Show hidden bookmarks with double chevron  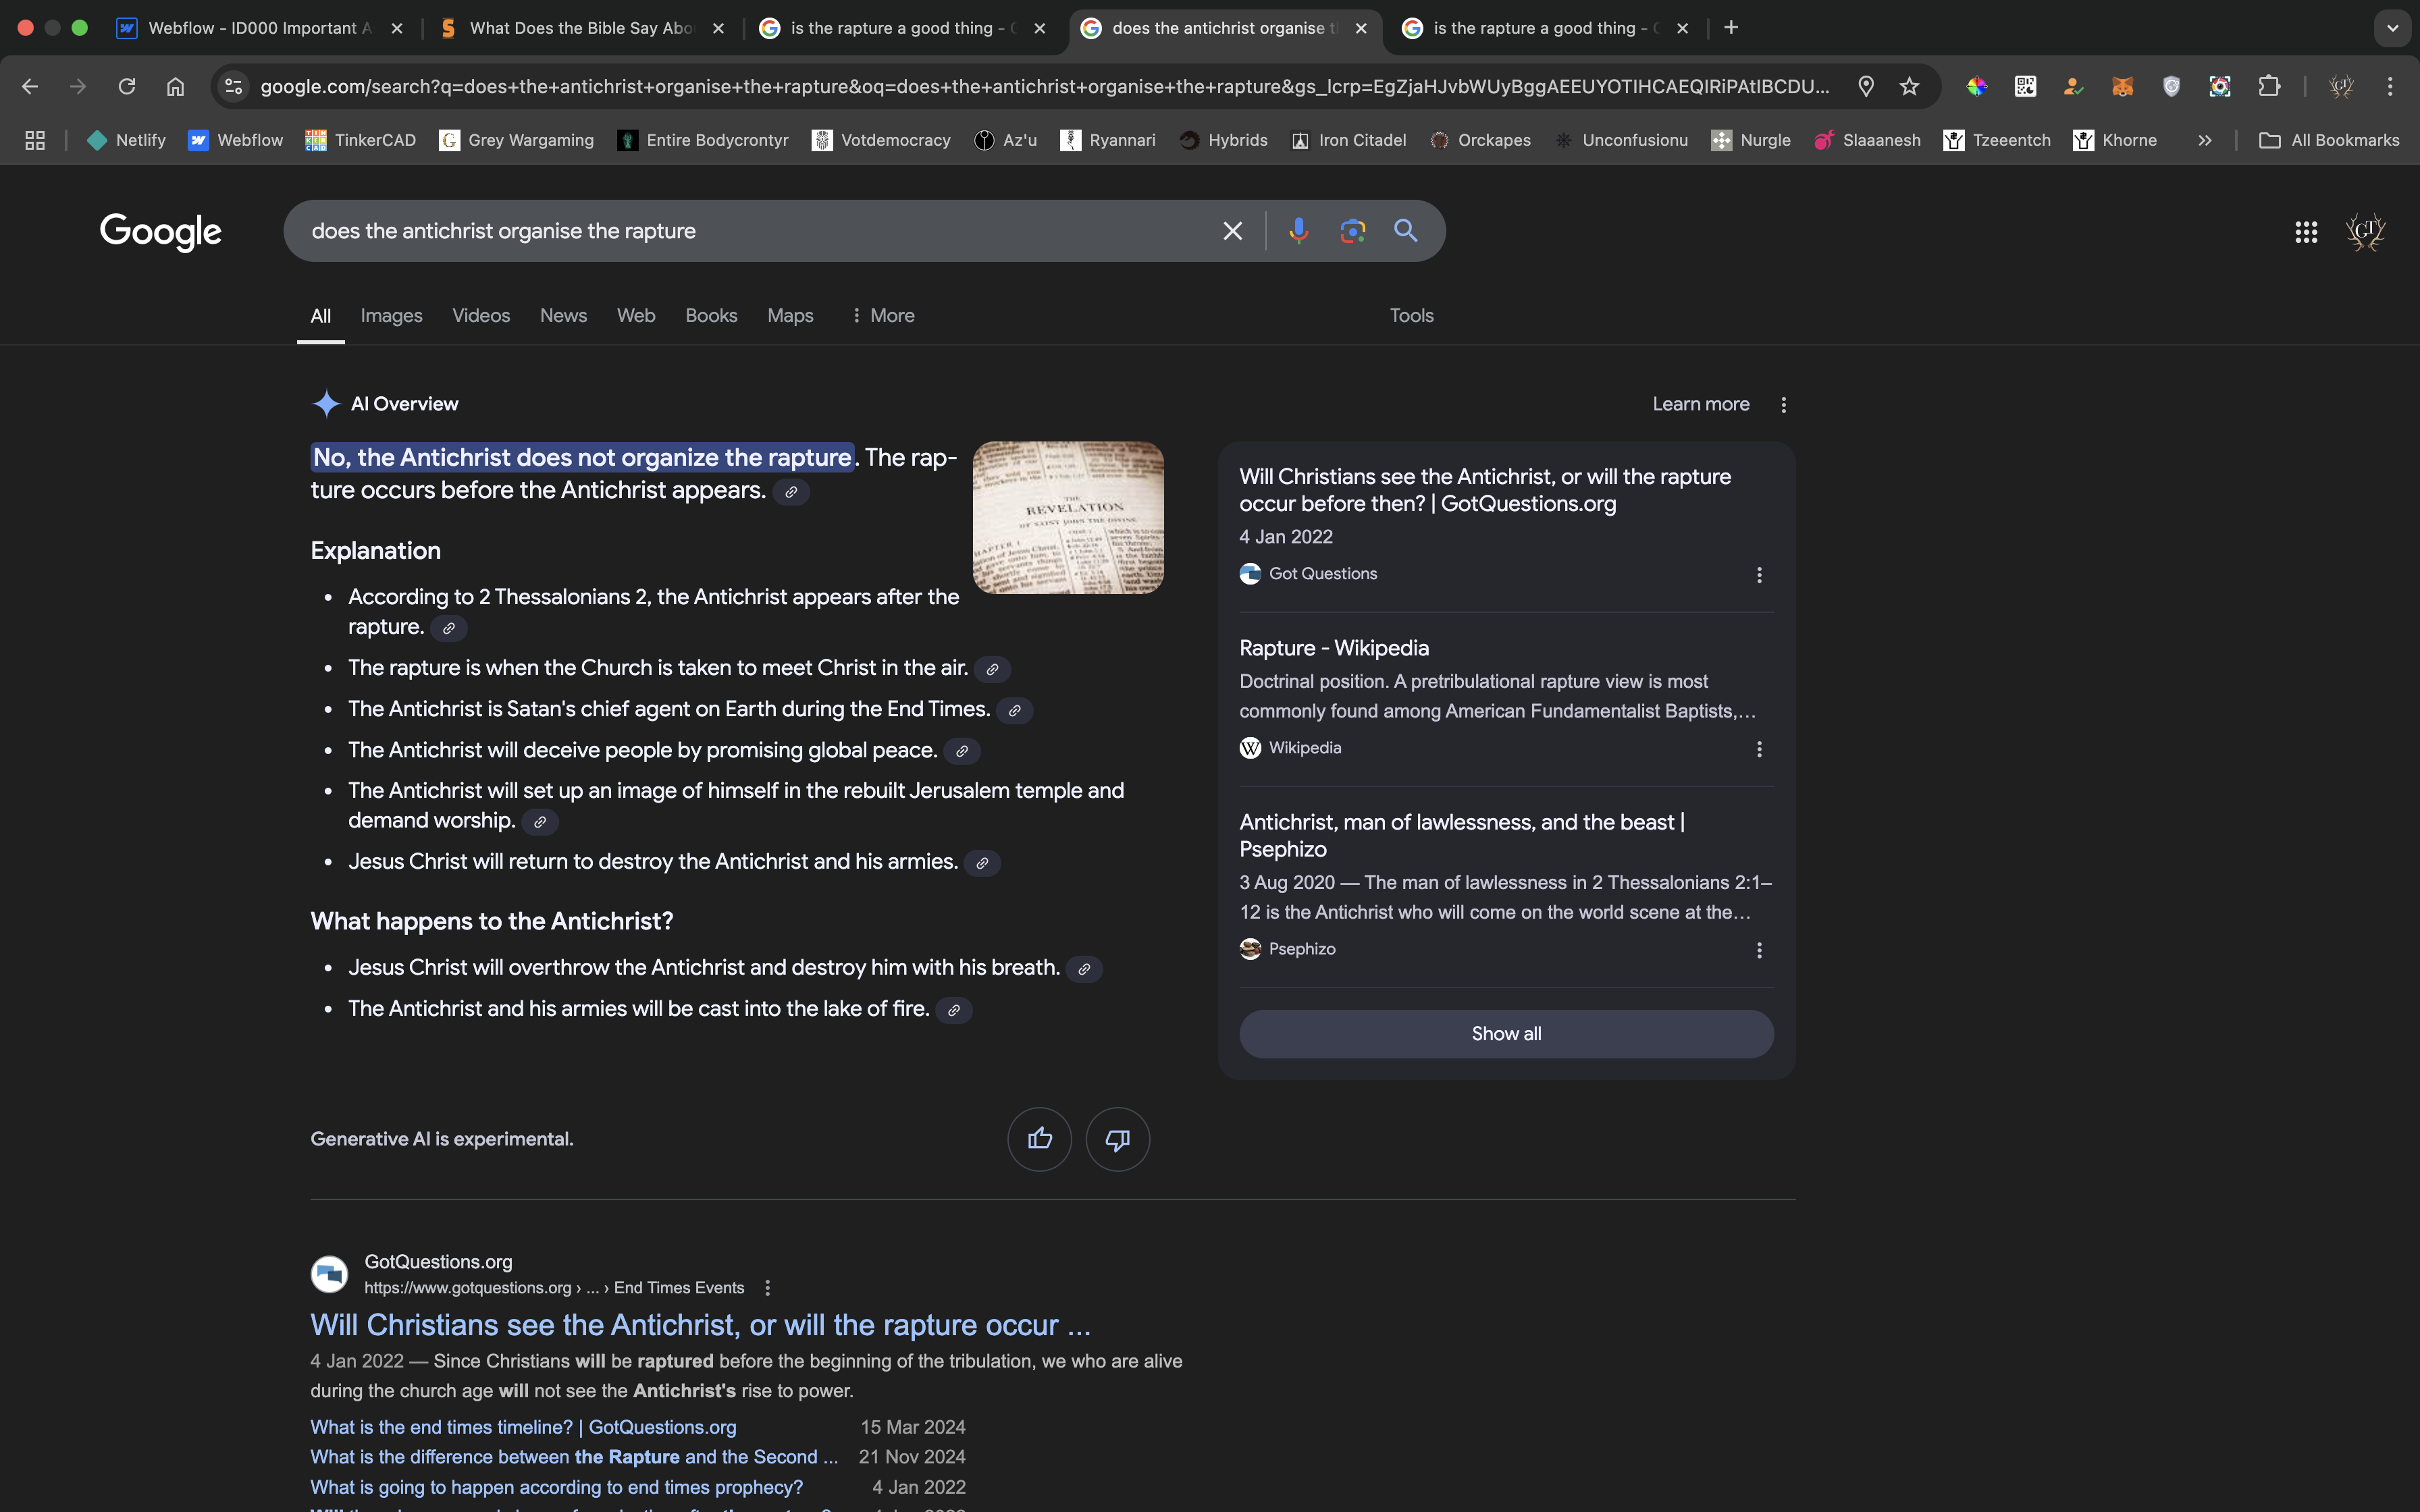(2204, 140)
